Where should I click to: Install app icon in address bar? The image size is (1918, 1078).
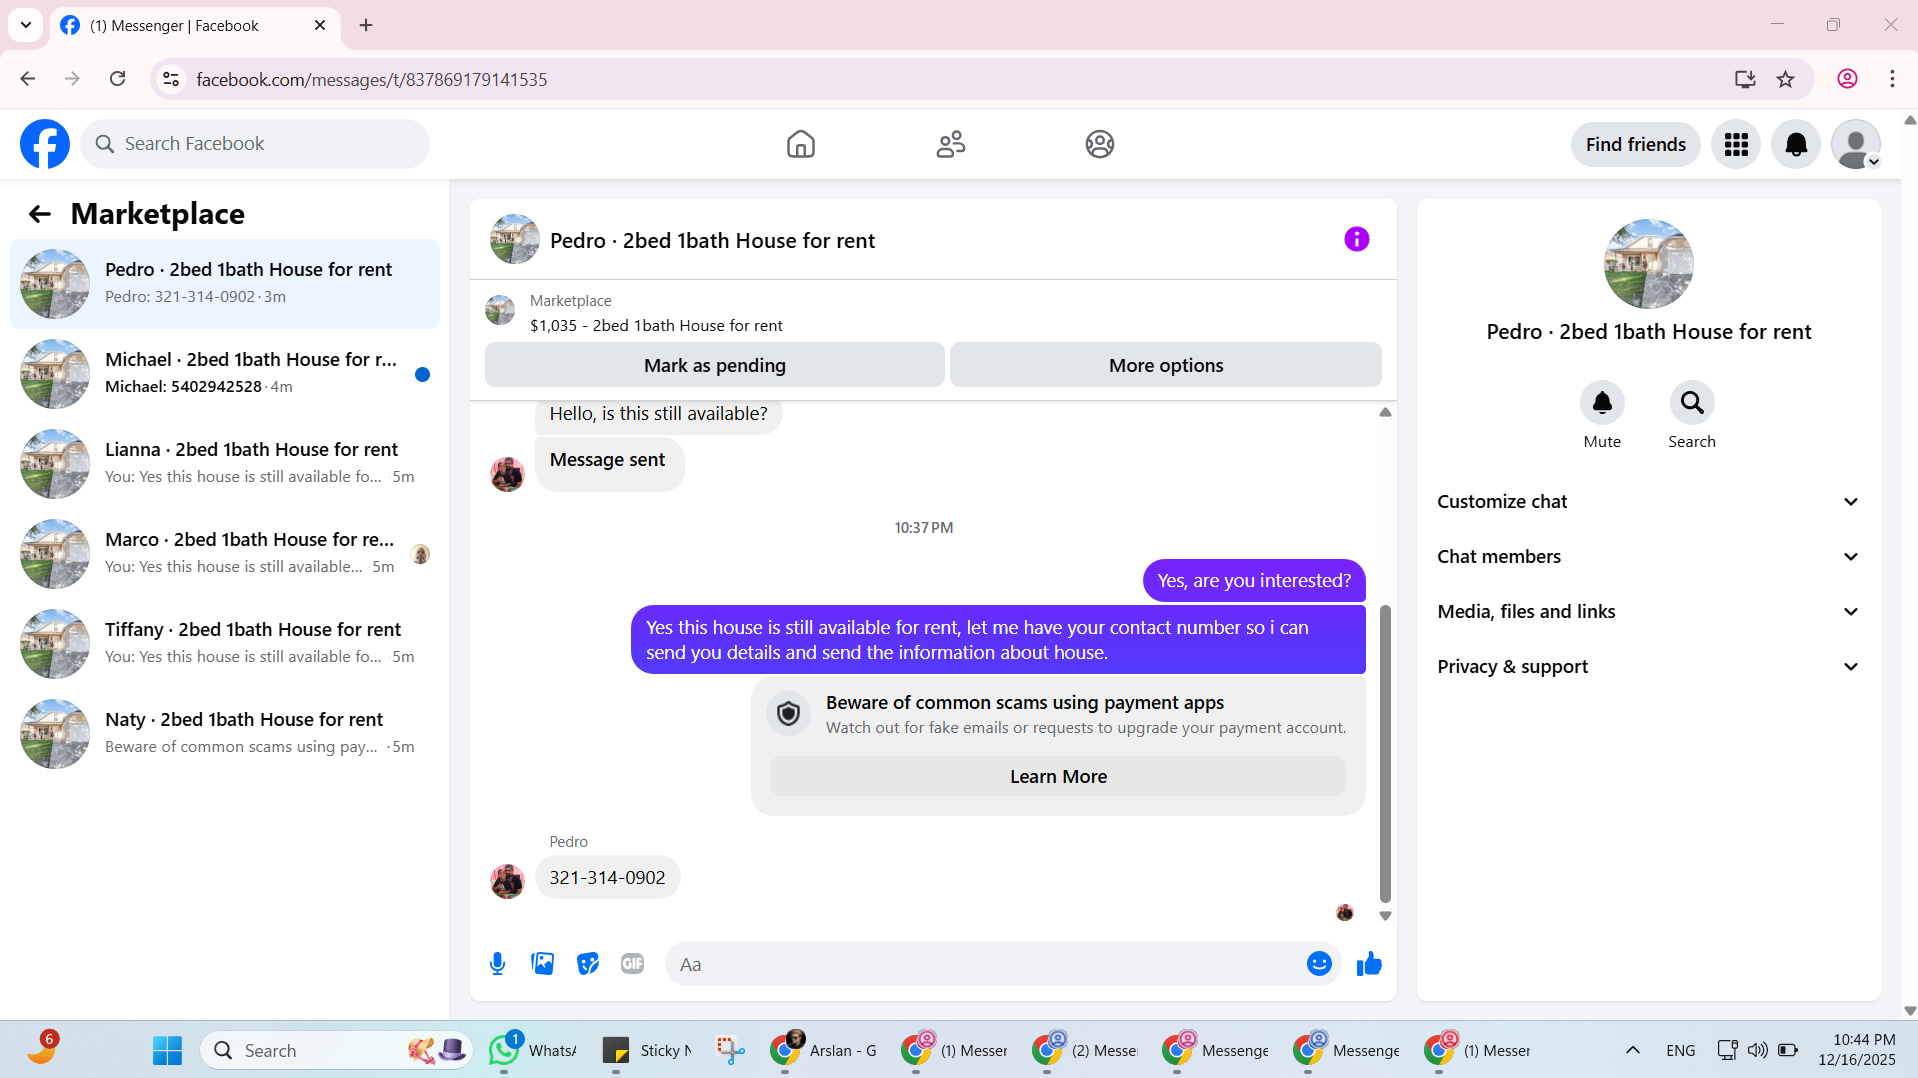pos(1745,79)
